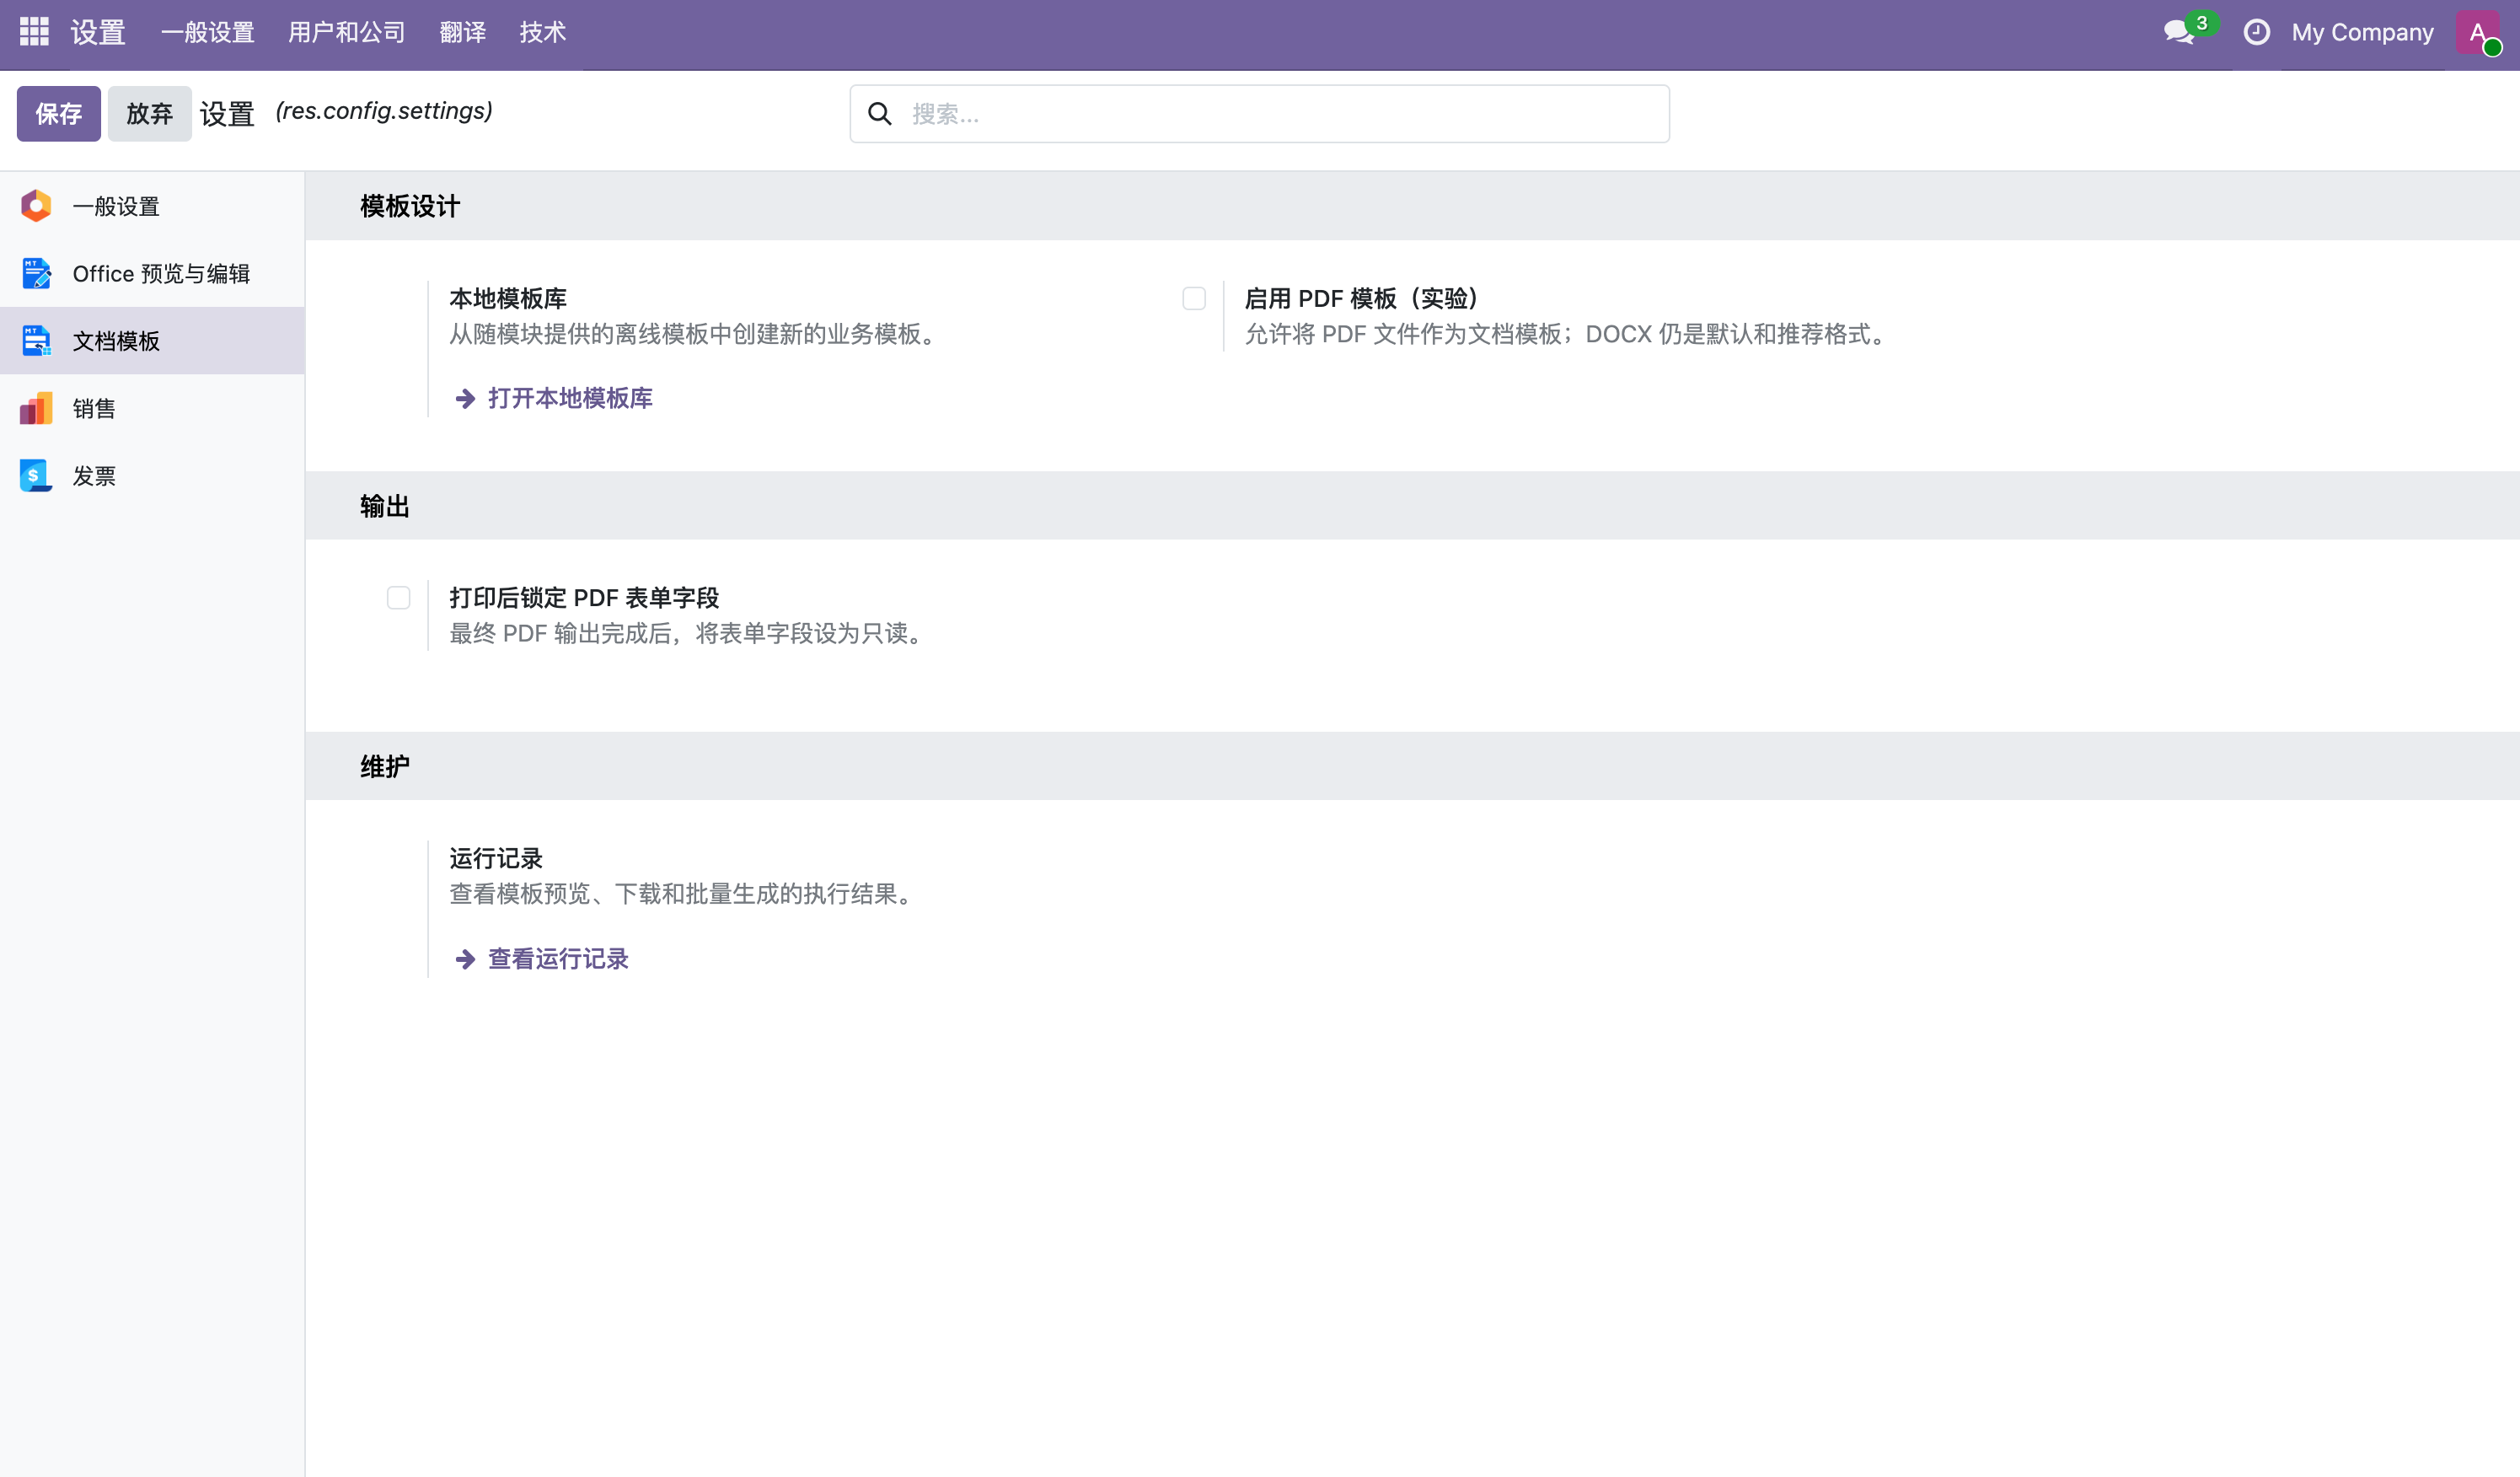Open the 用户和公司 menu
The width and height of the screenshot is (2520, 1477).
(347, 32)
